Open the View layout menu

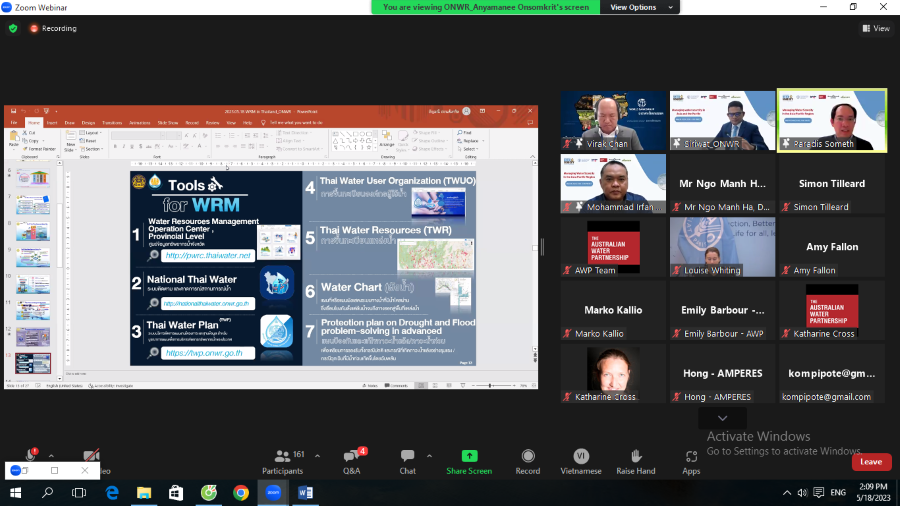click(875, 28)
